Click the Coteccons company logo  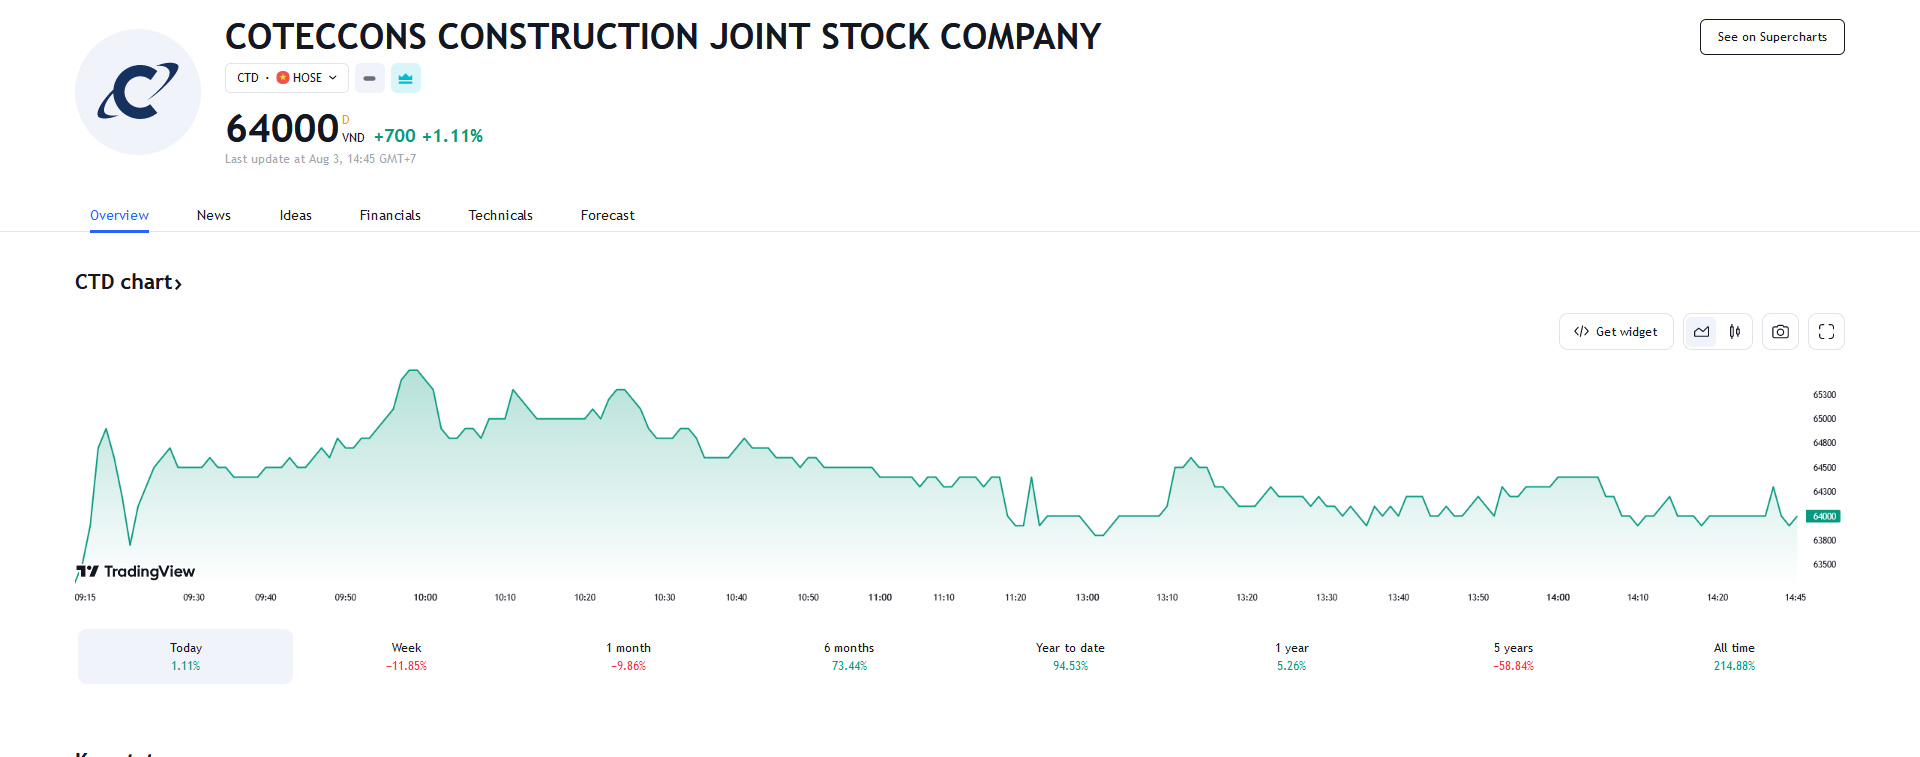click(138, 92)
